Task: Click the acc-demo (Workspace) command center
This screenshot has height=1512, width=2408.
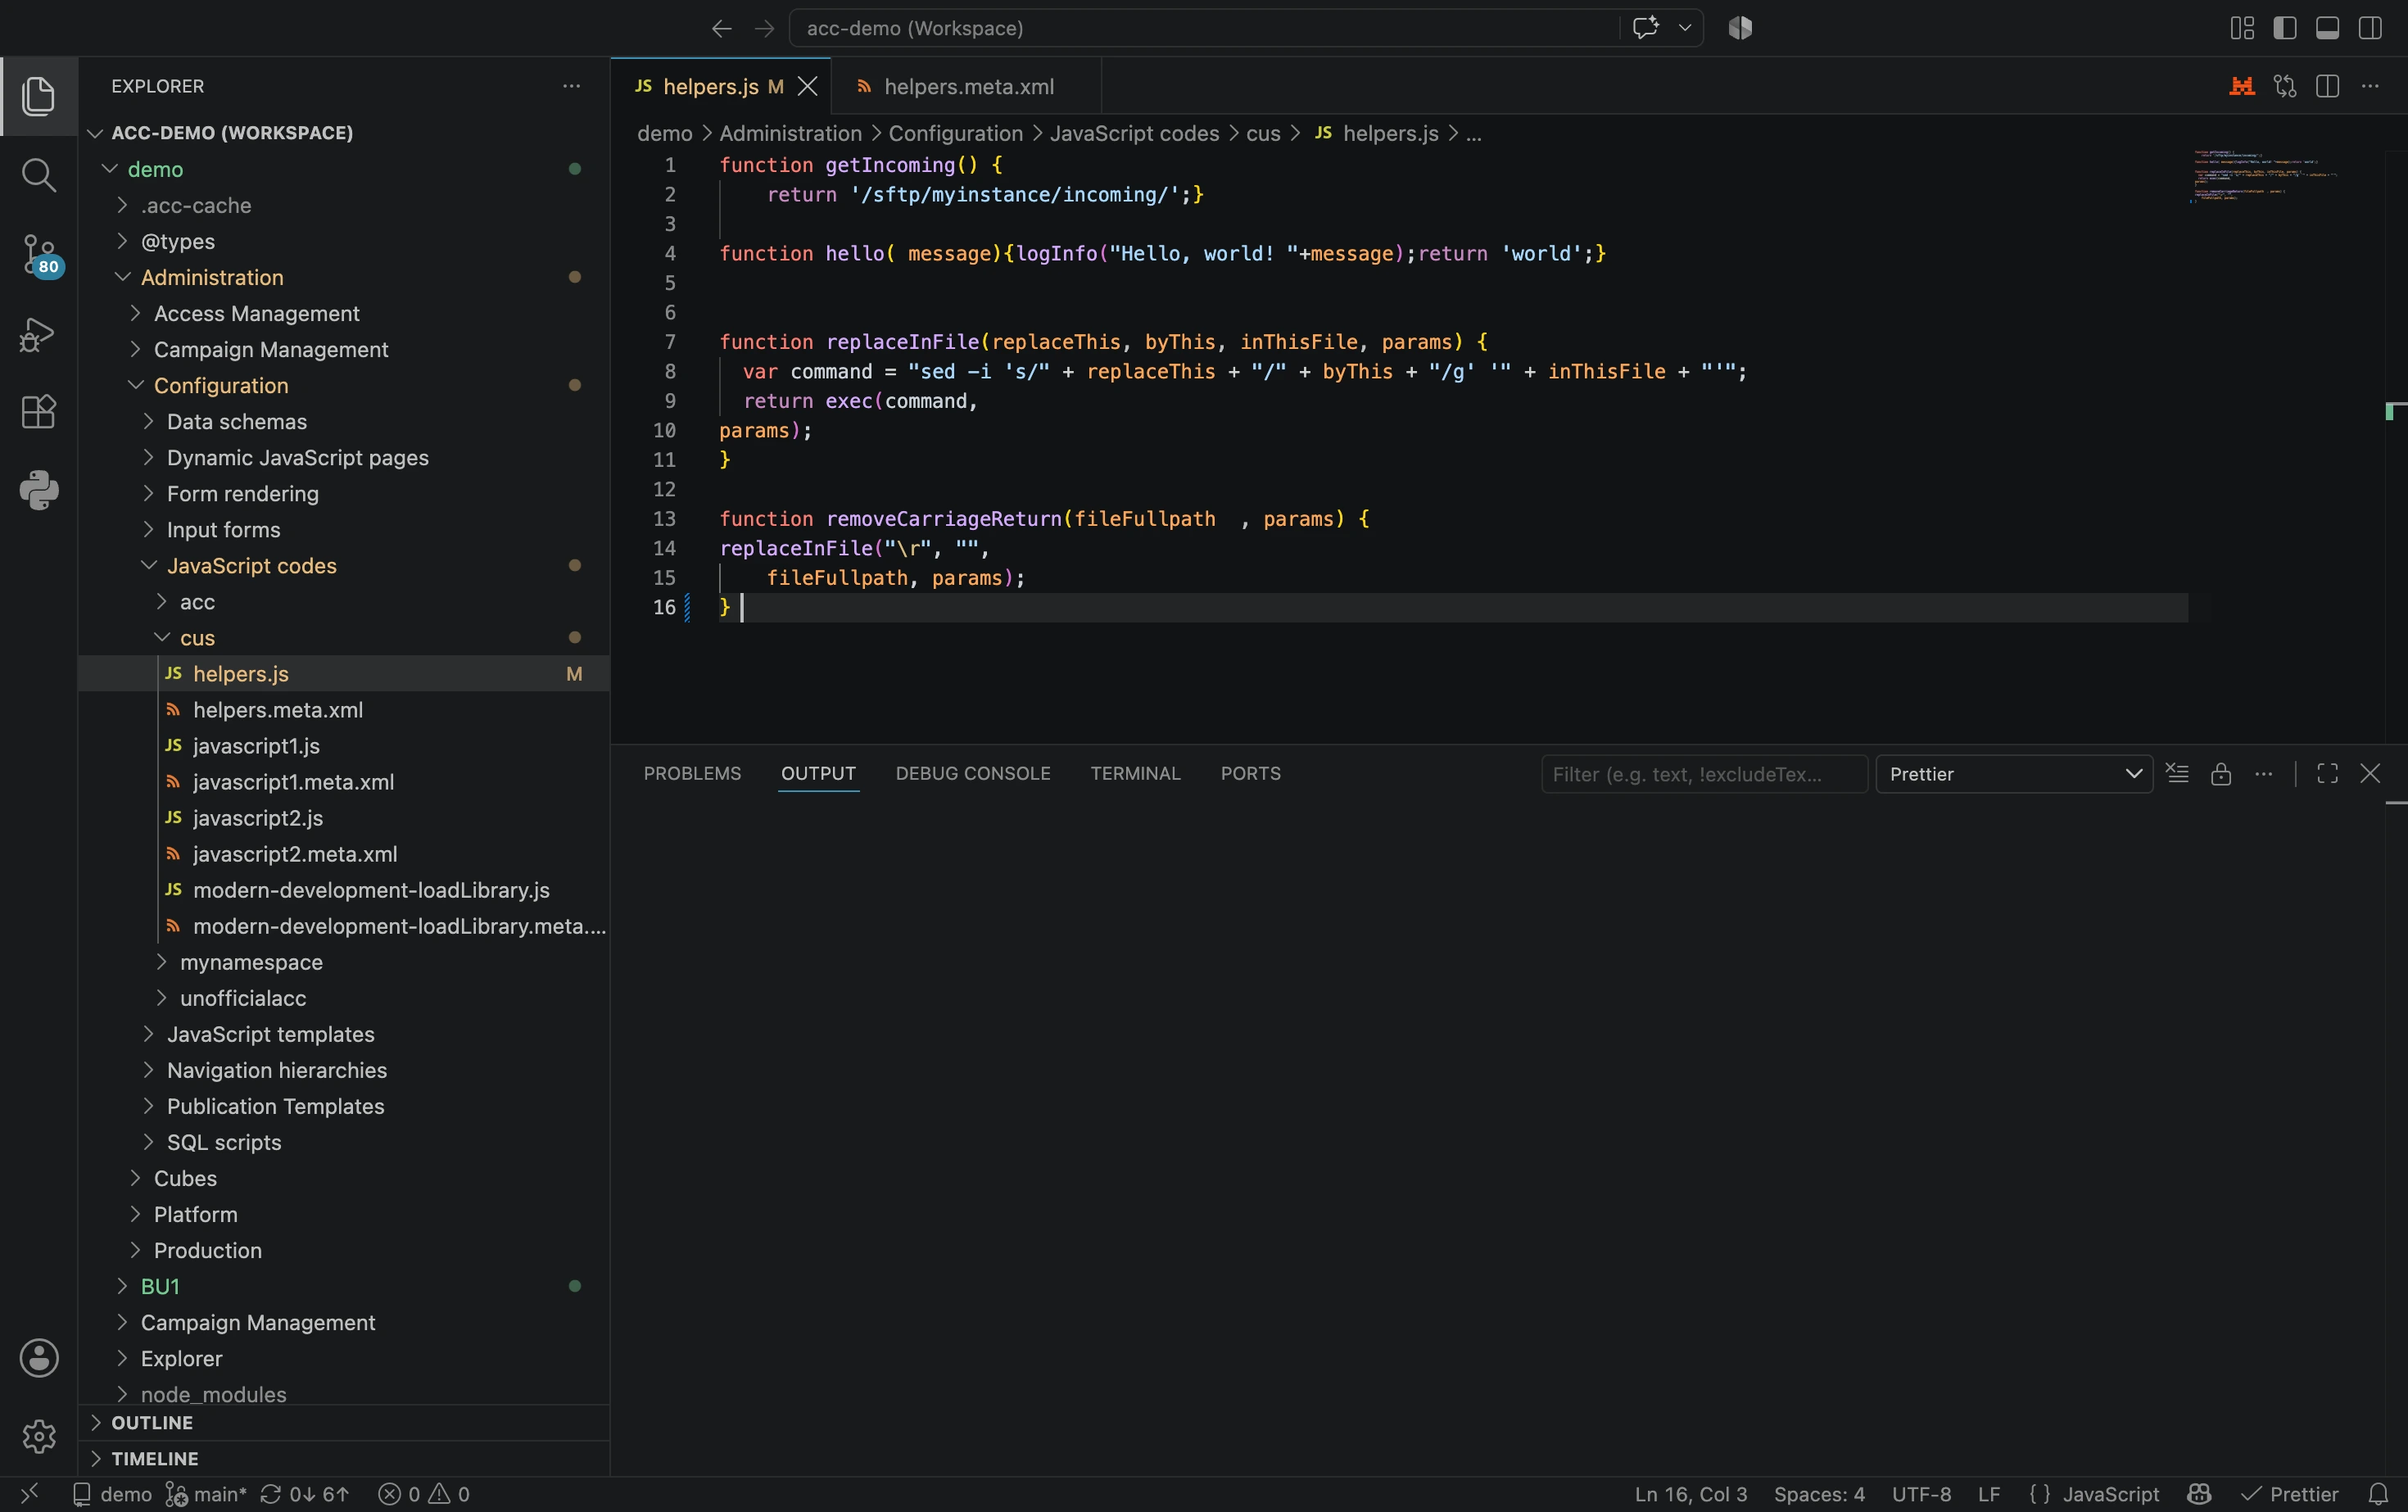Action: 1203,28
